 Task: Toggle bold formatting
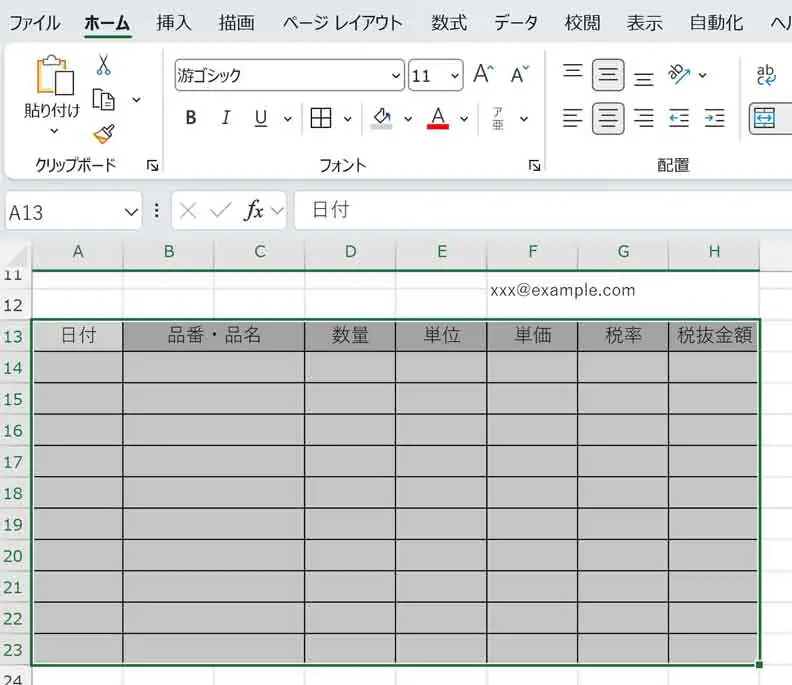(191, 119)
